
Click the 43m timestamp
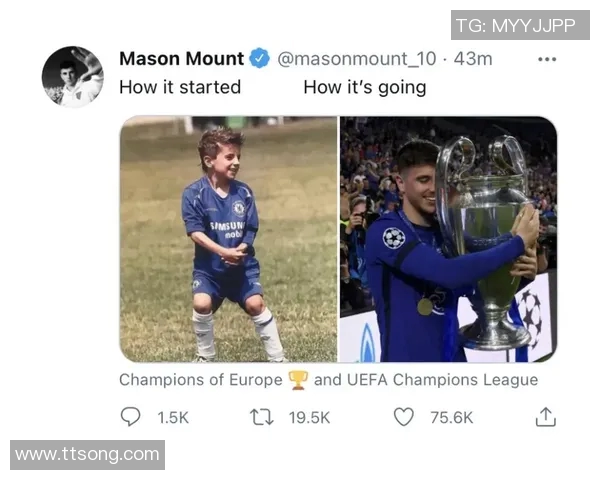click(473, 59)
